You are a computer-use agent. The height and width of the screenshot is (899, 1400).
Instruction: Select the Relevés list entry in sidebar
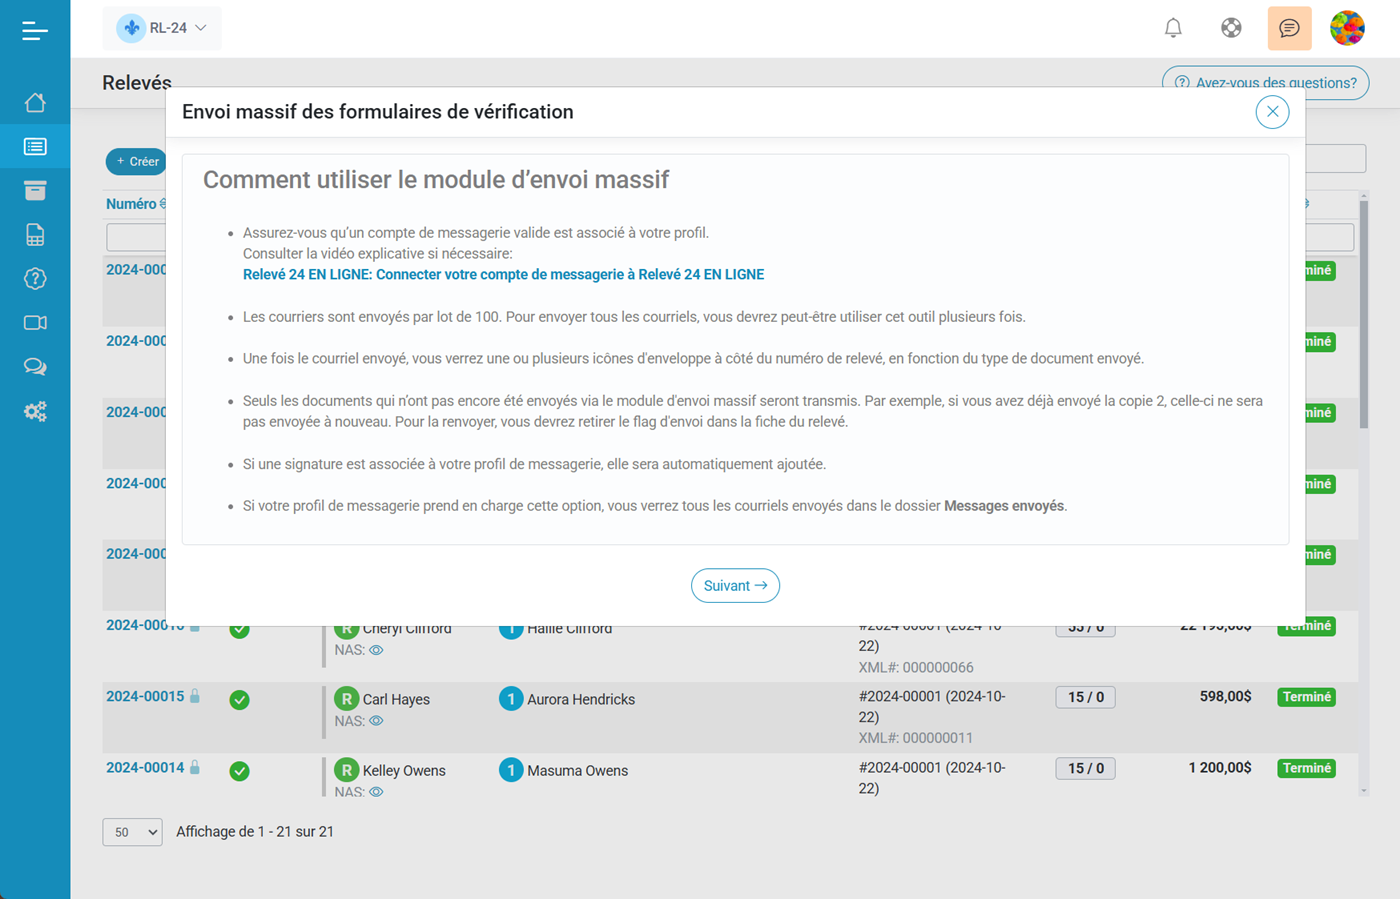click(35, 145)
